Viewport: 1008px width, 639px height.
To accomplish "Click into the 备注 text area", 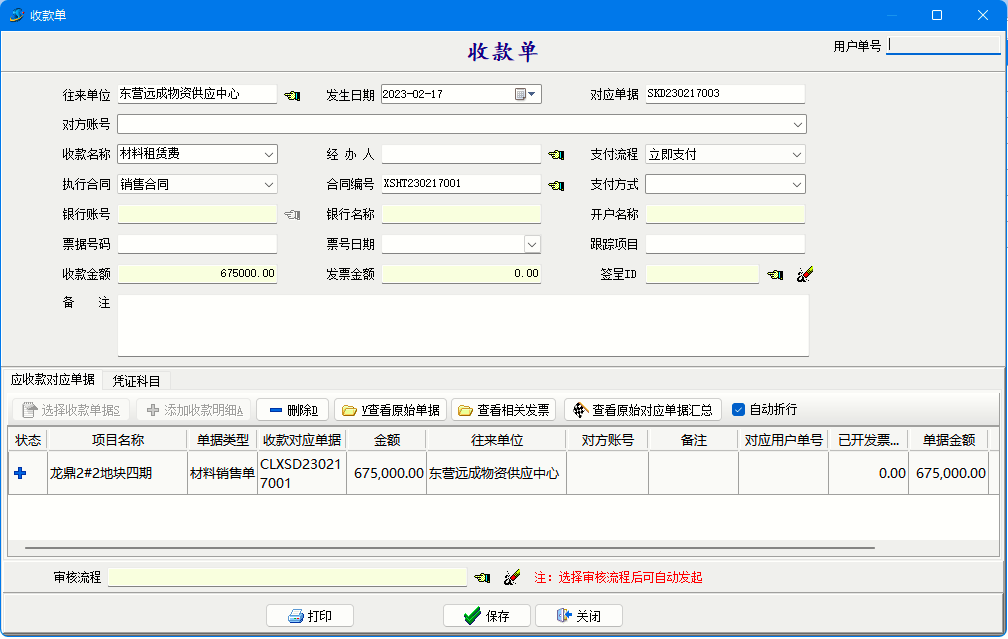I will 462,325.
